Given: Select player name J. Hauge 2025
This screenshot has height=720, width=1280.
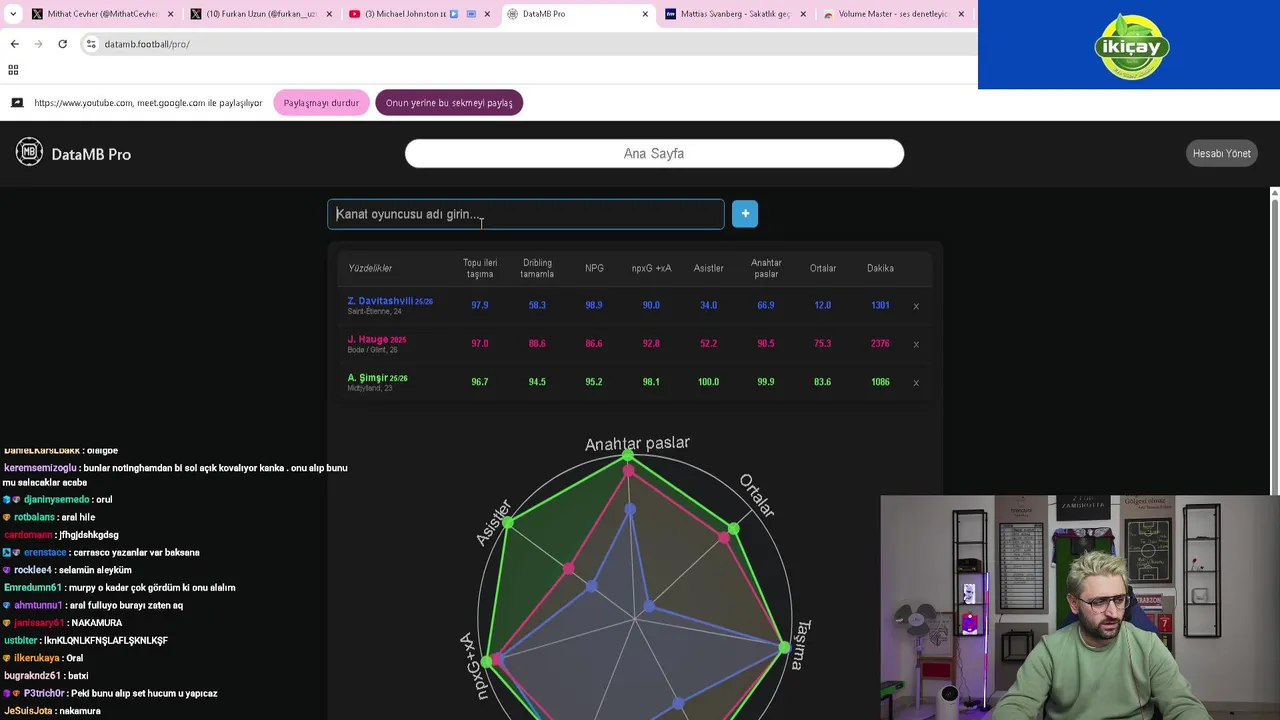Looking at the screenshot, I should 377,340.
